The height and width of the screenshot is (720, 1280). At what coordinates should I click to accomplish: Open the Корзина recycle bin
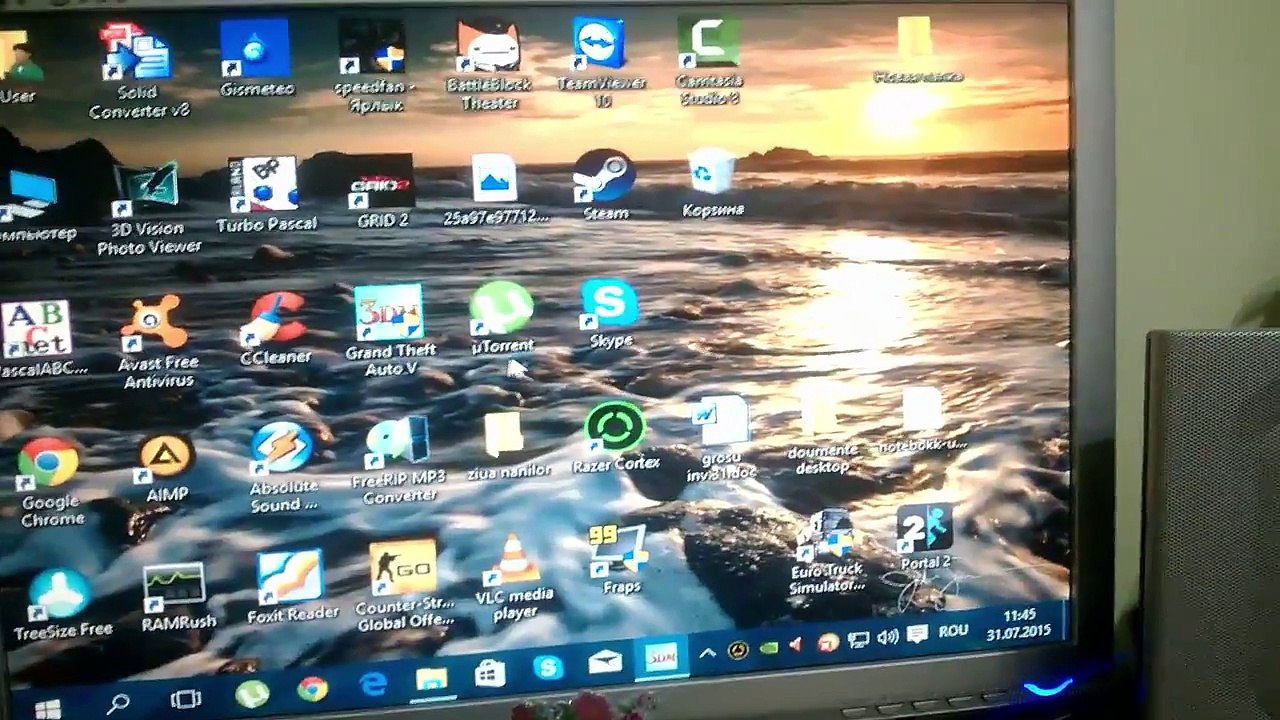(713, 184)
